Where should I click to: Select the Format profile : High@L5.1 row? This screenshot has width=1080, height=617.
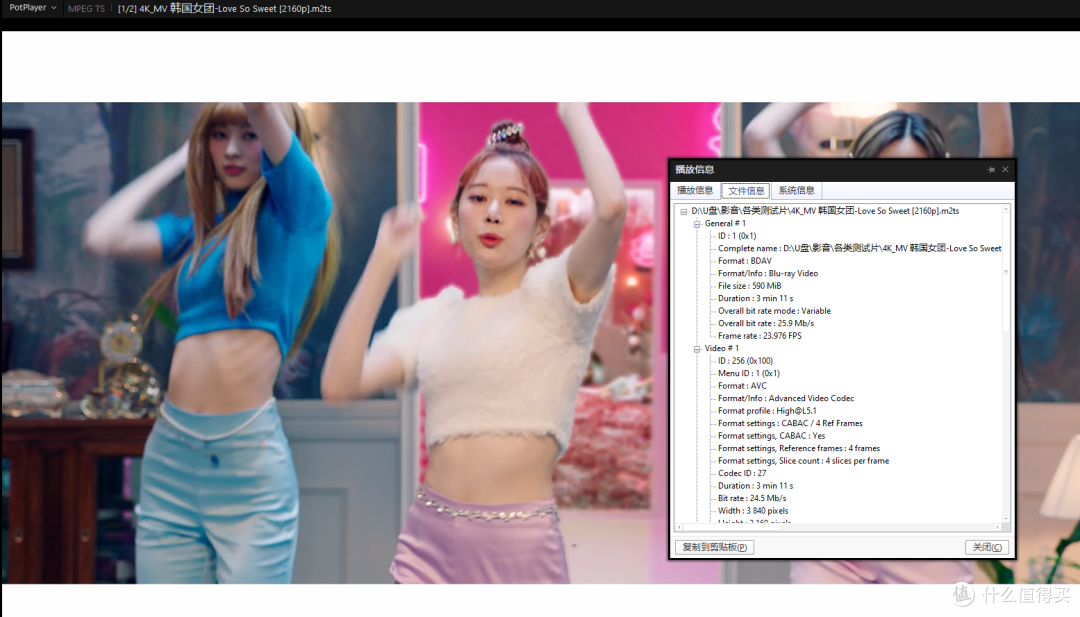(767, 410)
